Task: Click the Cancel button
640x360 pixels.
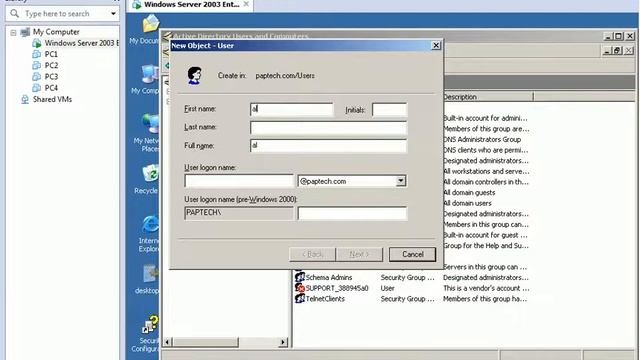Action: coord(412,254)
